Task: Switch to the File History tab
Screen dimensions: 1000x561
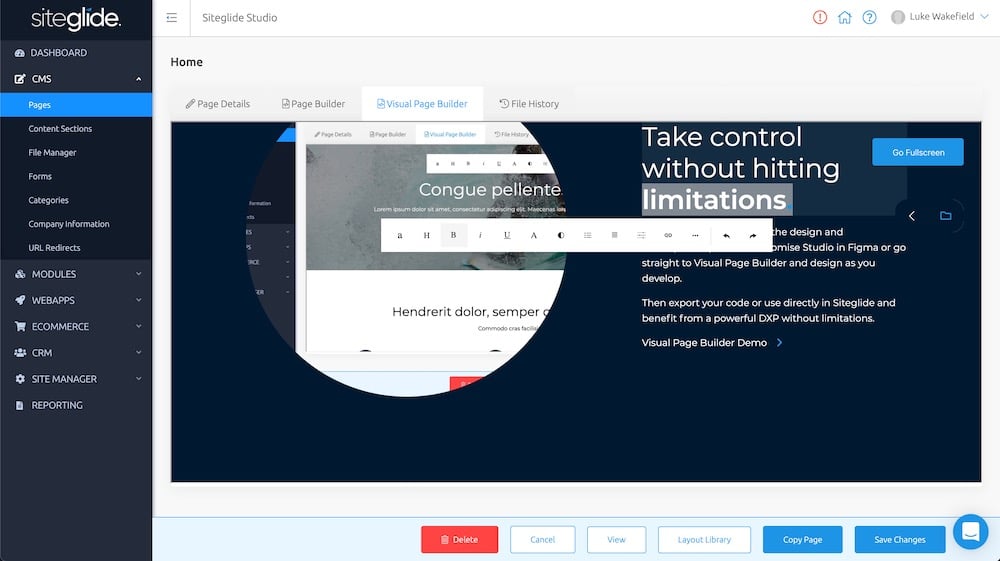Action: tap(529, 104)
